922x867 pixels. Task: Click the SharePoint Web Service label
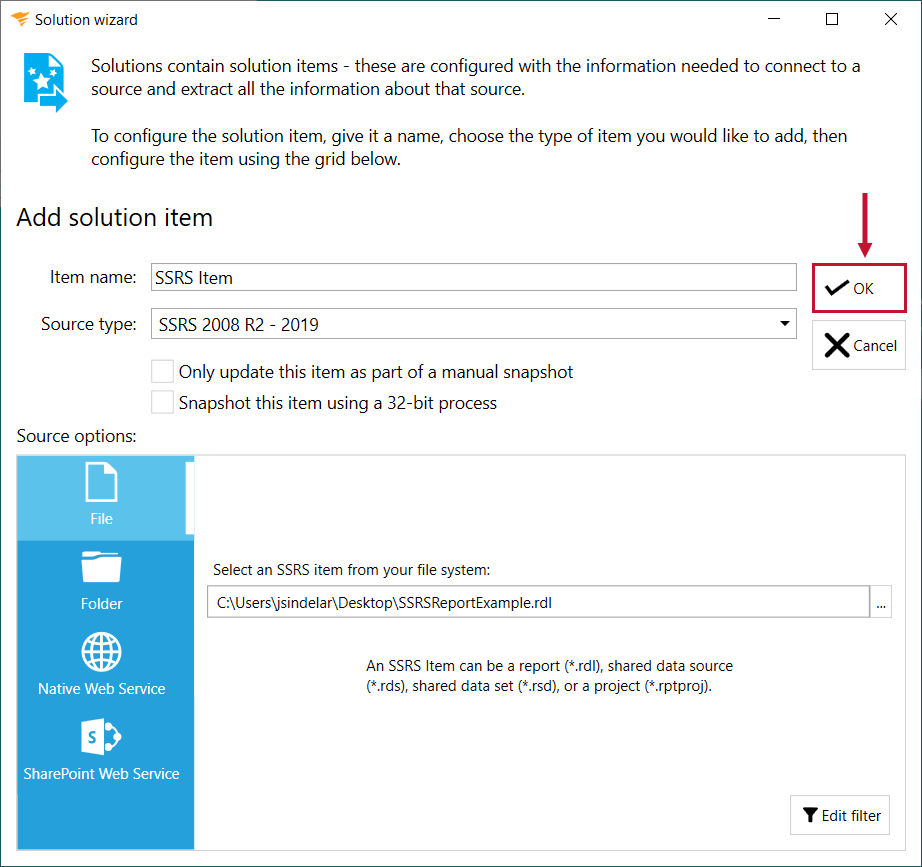(101, 773)
